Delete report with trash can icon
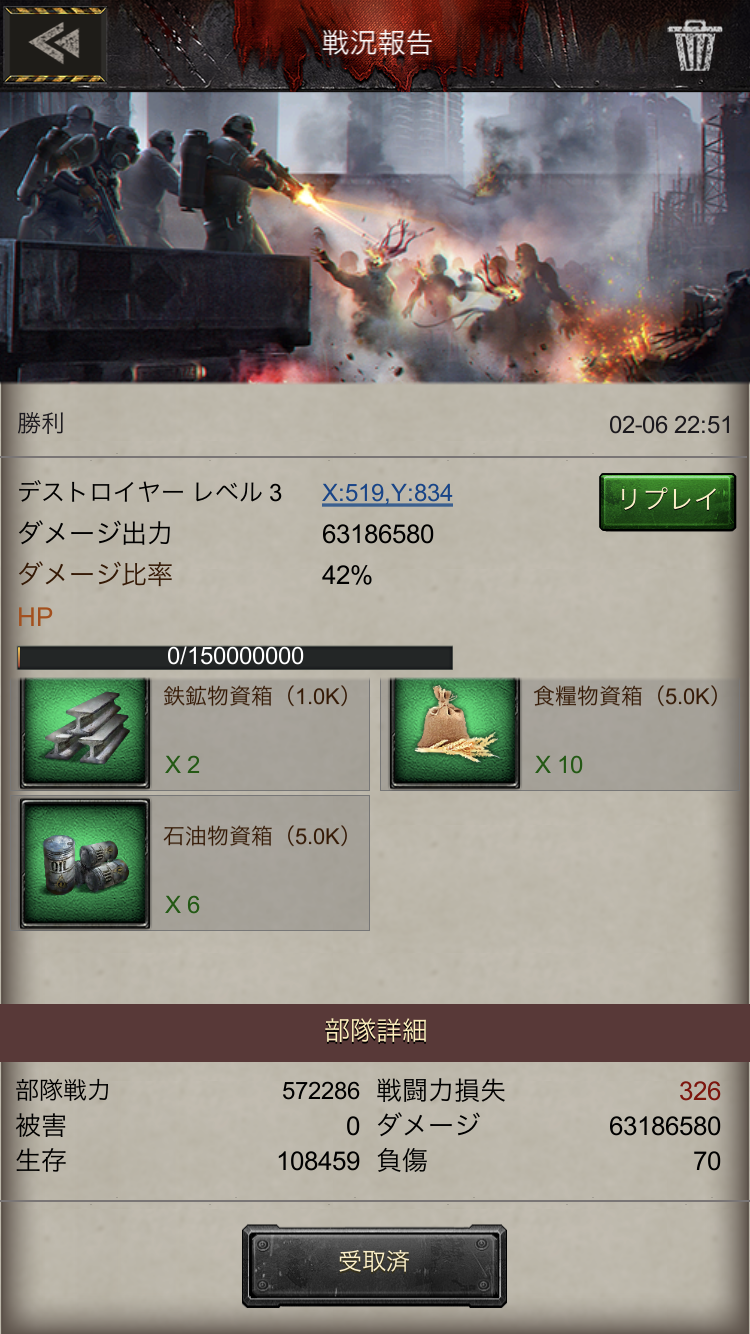 pos(694,45)
